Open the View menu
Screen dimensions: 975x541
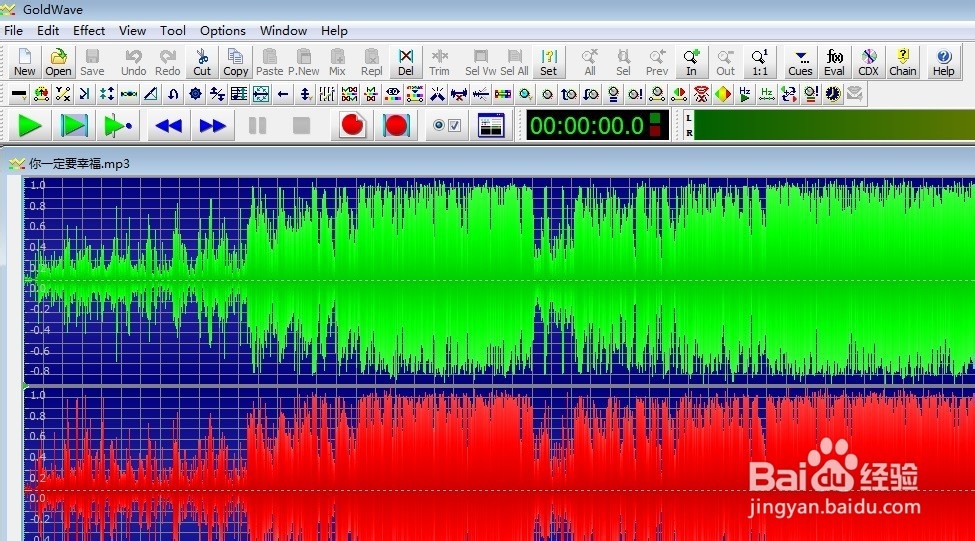click(x=132, y=30)
